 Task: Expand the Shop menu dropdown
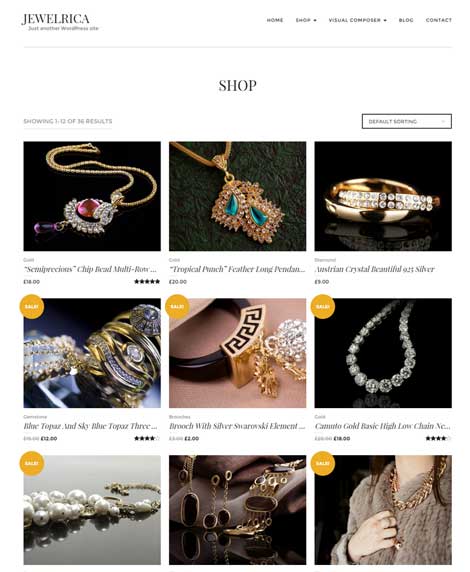coord(306,20)
